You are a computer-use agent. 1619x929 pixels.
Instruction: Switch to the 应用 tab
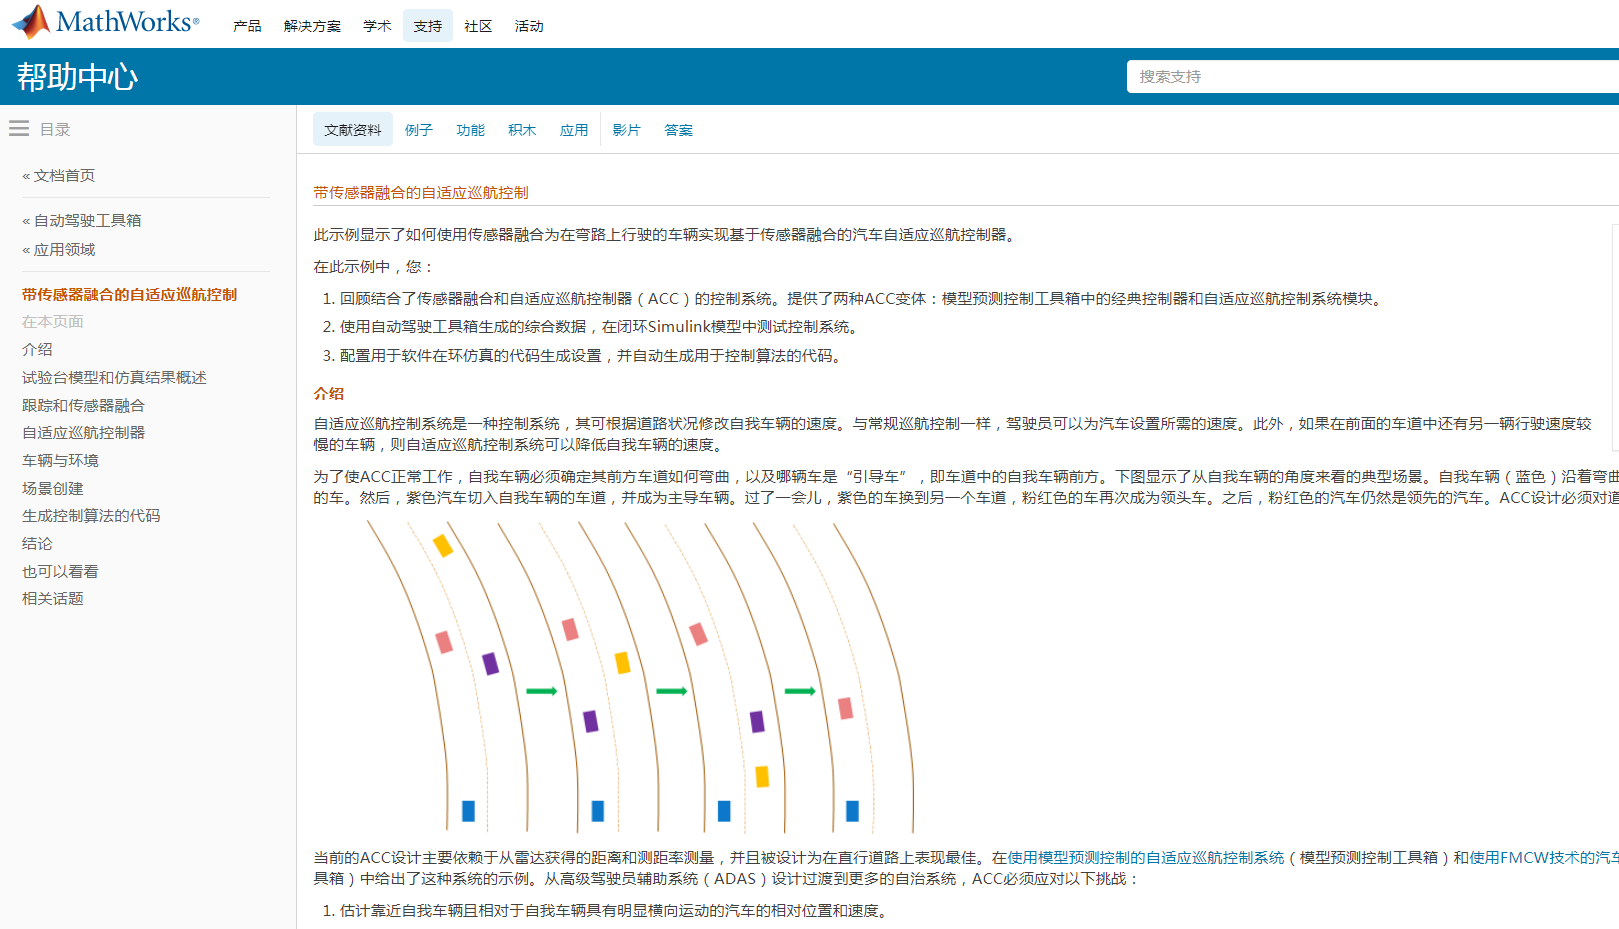pos(574,130)
